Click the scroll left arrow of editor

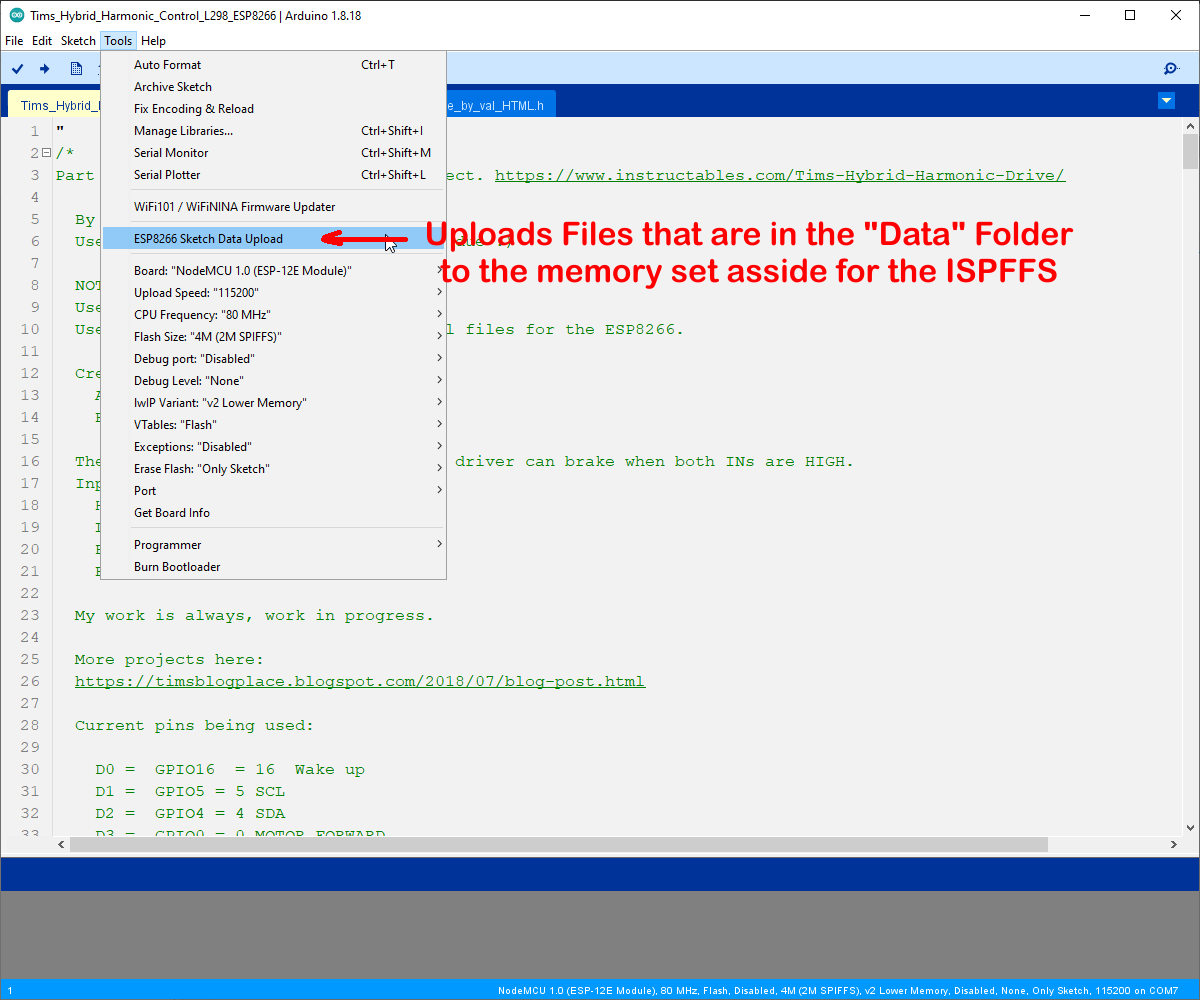point(61,844)
